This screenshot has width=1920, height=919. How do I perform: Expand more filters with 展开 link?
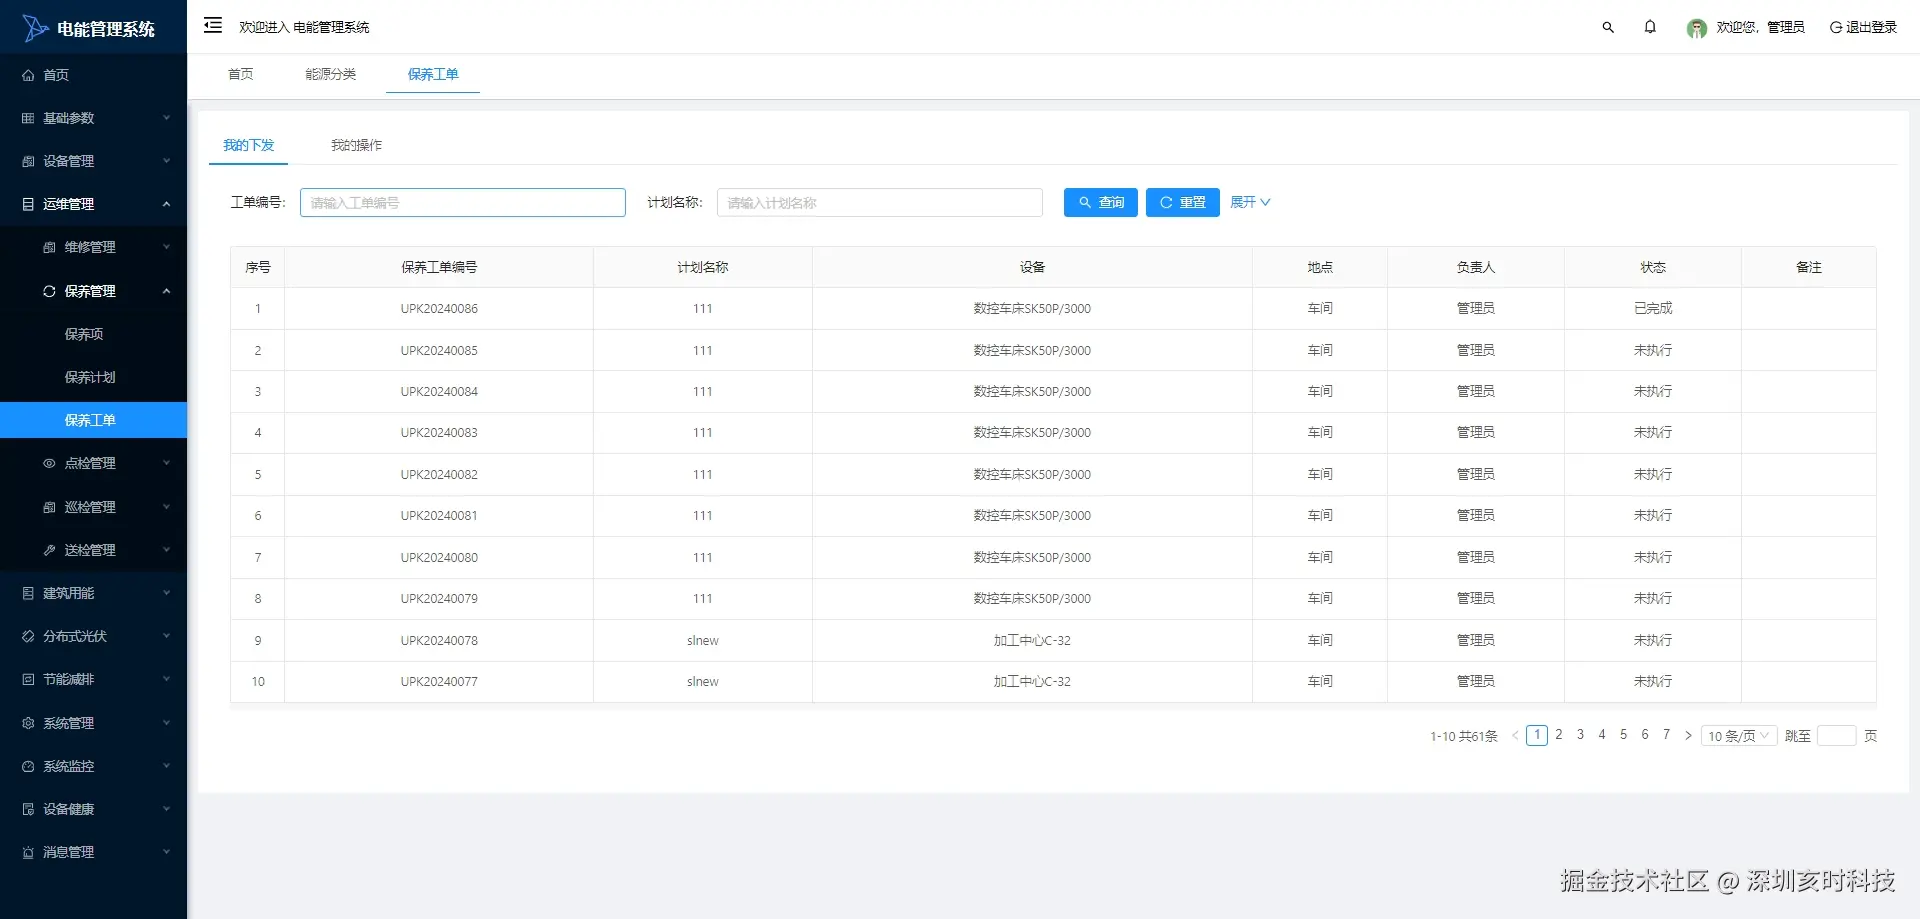coord(1250,202)
